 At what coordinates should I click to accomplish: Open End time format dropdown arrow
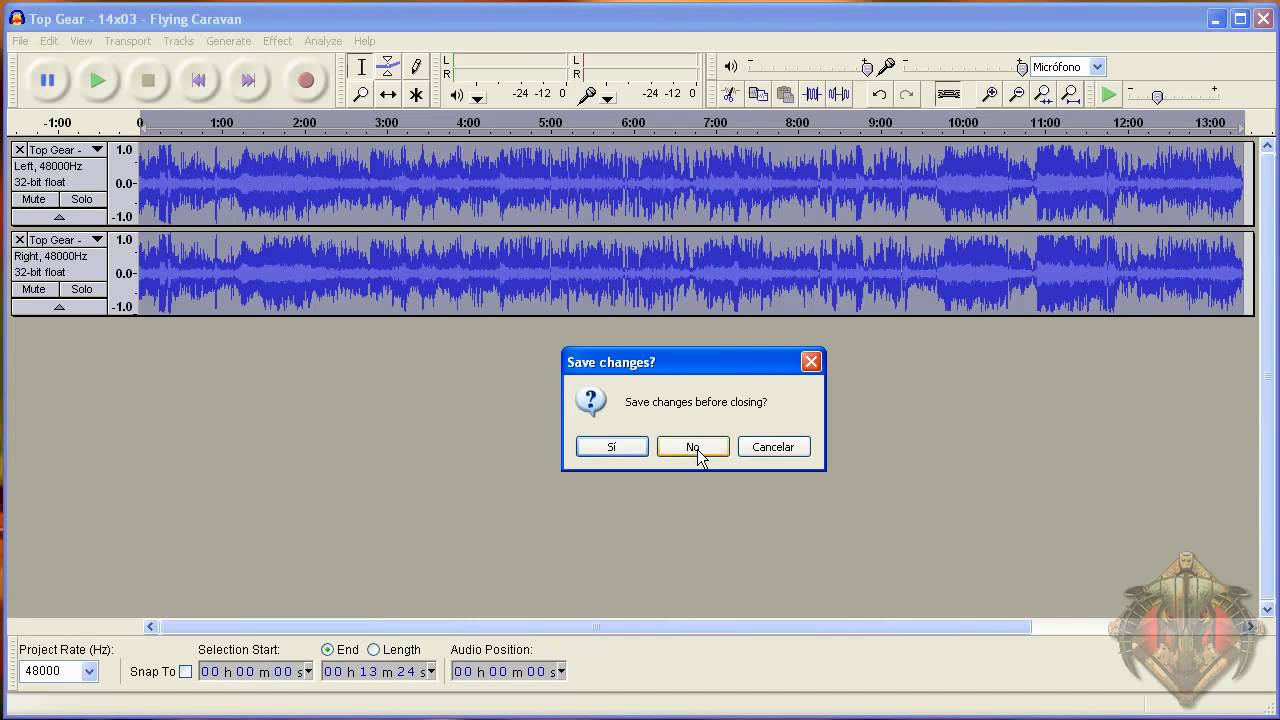click(x=431, y=672)
